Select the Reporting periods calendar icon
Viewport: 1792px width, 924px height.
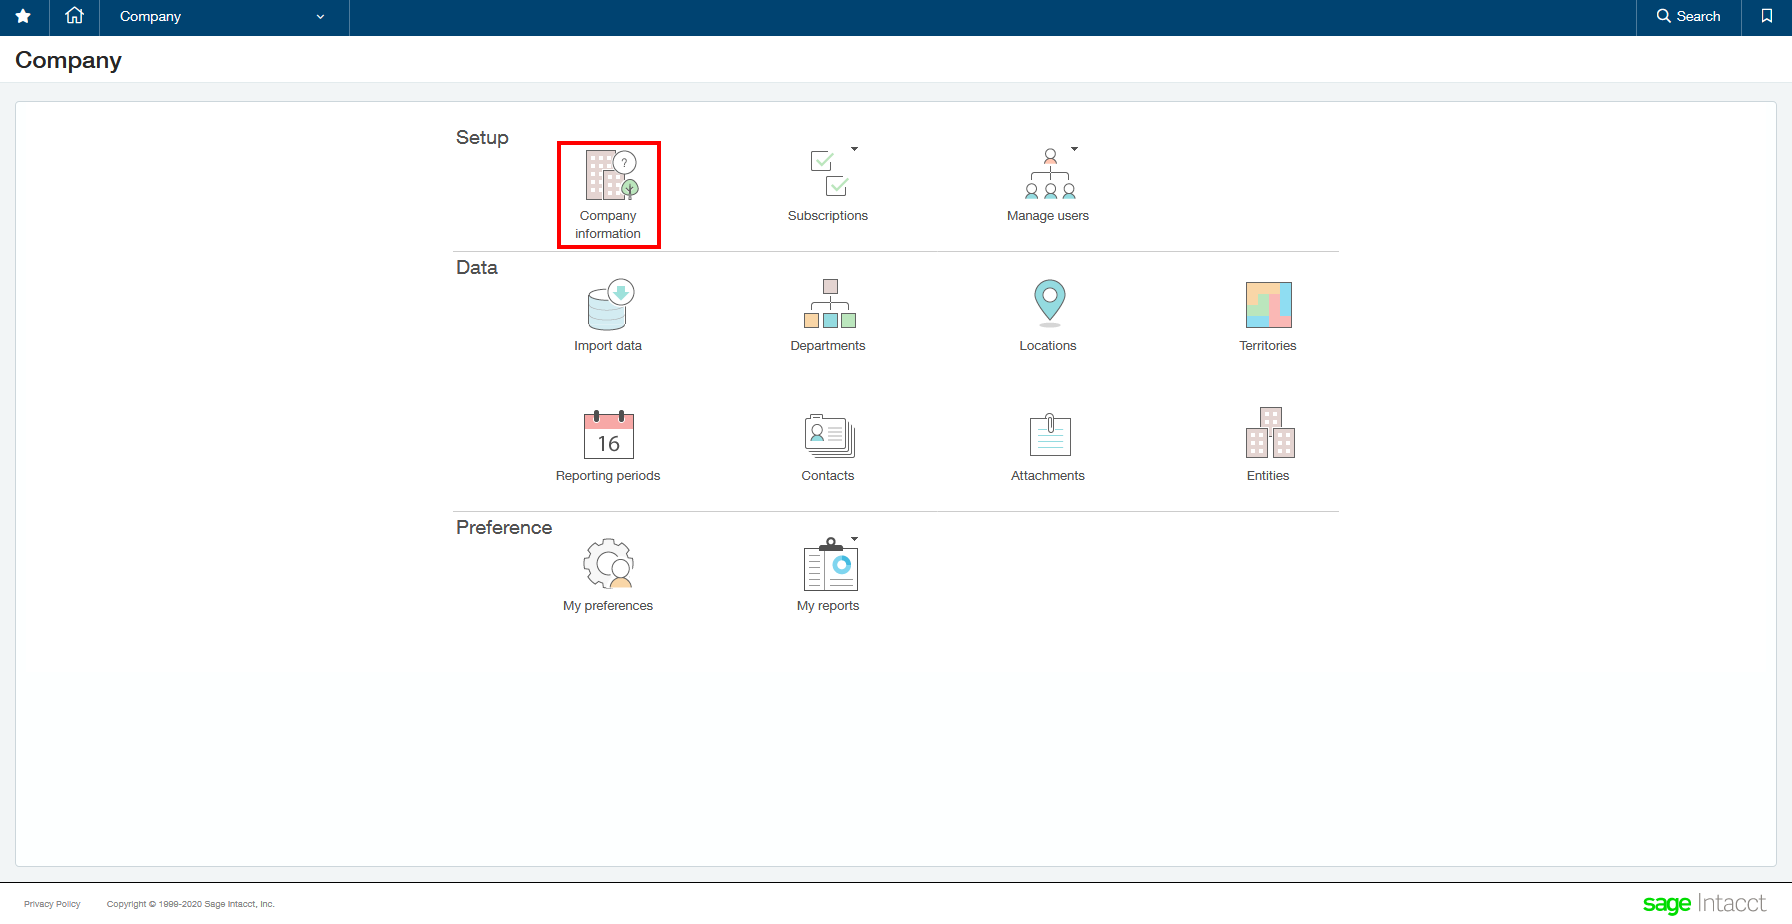click(608, 435)
